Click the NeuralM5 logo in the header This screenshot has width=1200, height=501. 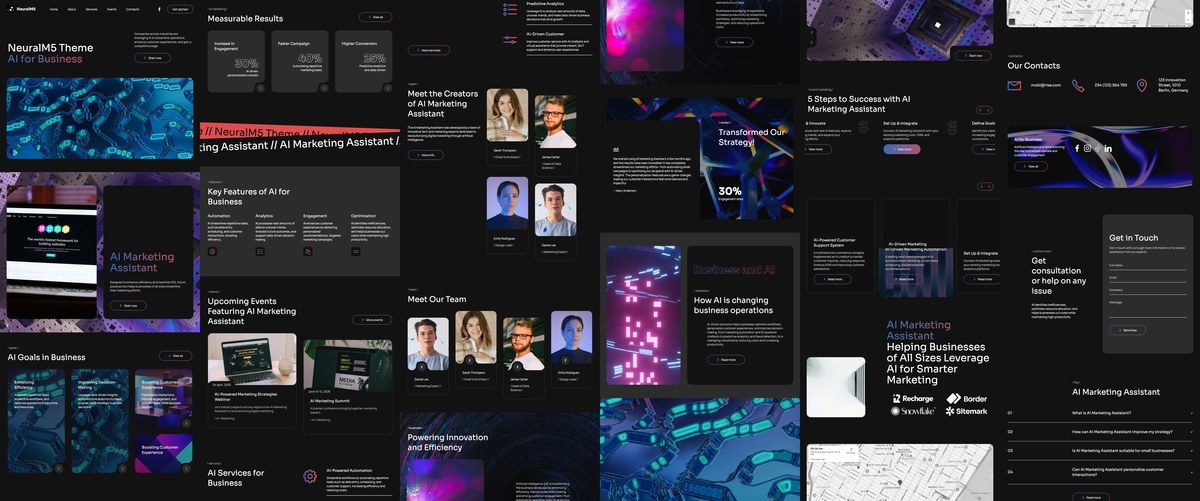click(22, 8)
